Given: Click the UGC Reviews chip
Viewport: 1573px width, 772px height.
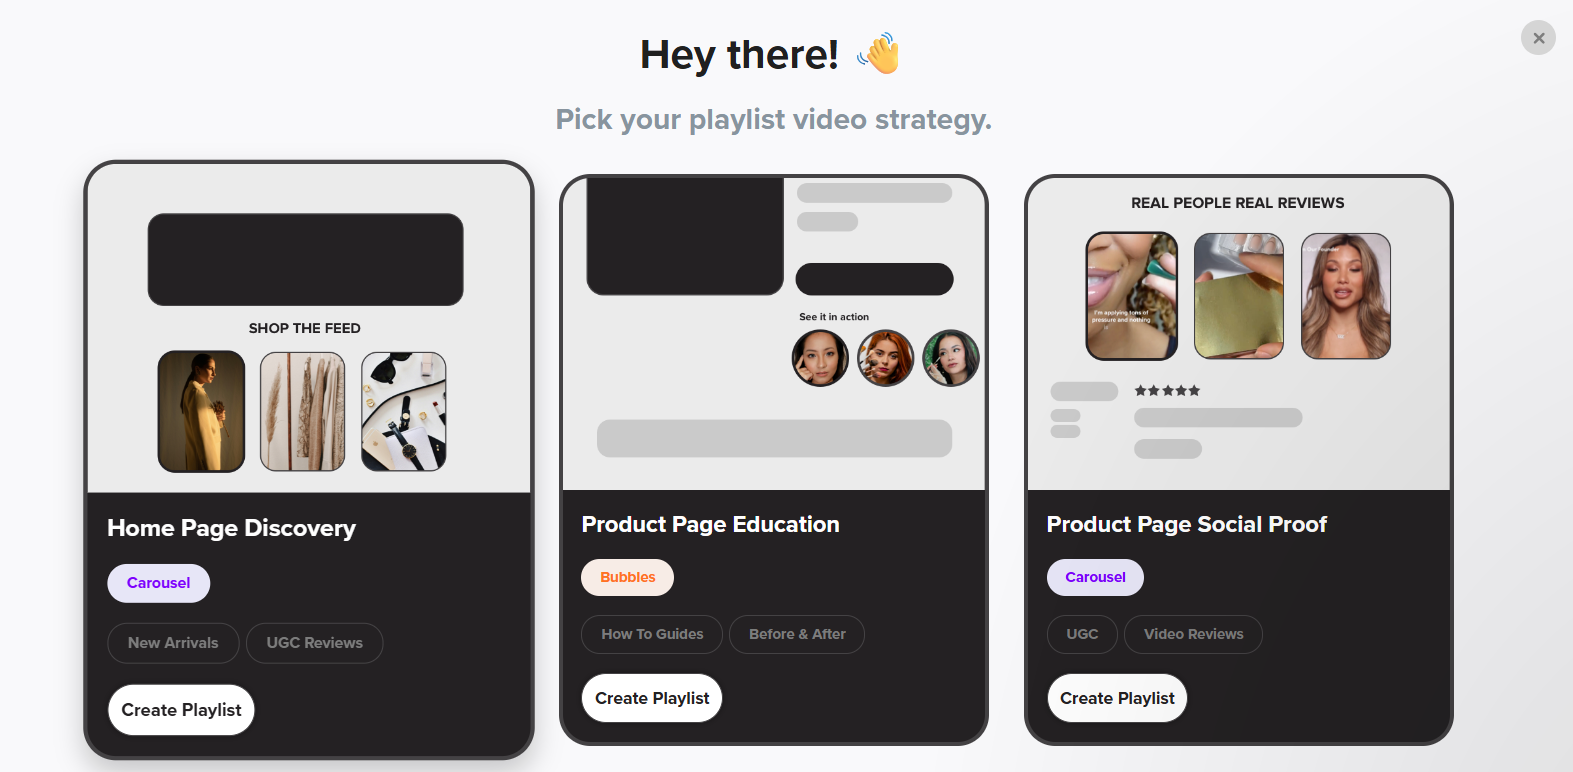Looking at the screenshot, I should (314, 643).
